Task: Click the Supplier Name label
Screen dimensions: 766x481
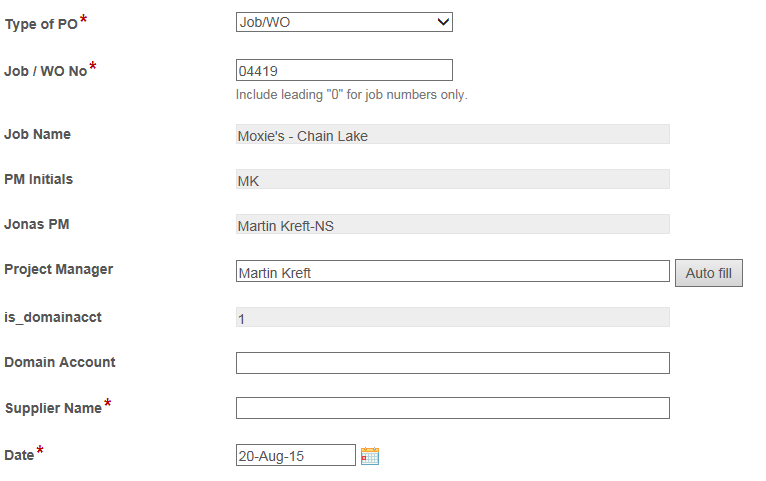Action: [x=53, y=408]
